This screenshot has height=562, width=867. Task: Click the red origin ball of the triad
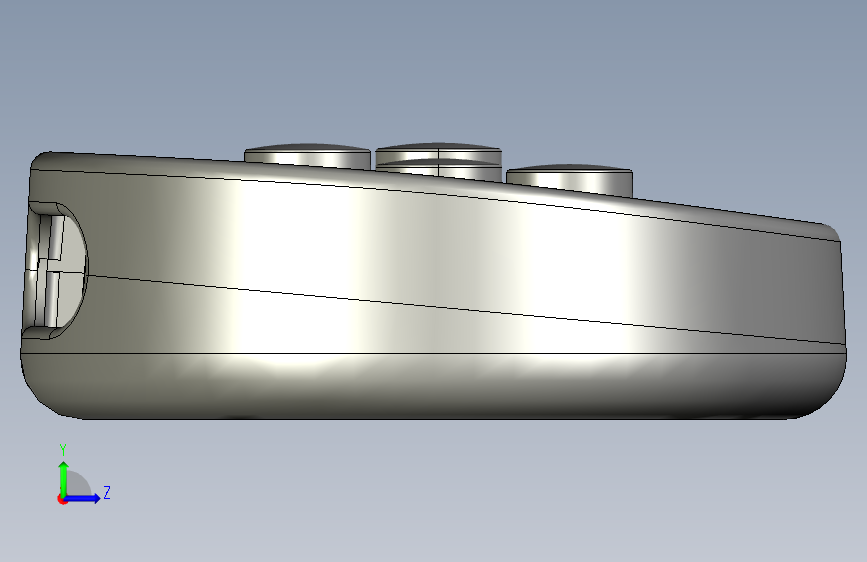62,499
